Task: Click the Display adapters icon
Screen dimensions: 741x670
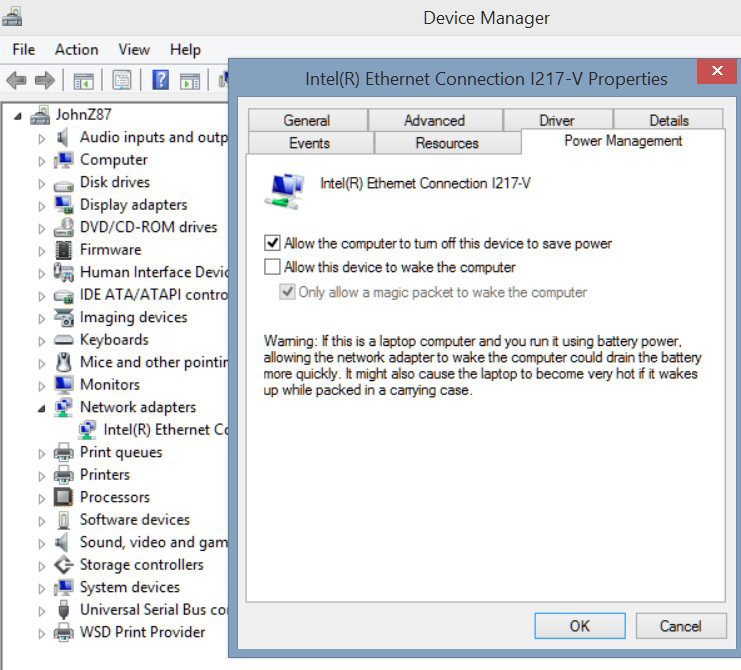Action: pyautogui.click(x=64, y=205)
